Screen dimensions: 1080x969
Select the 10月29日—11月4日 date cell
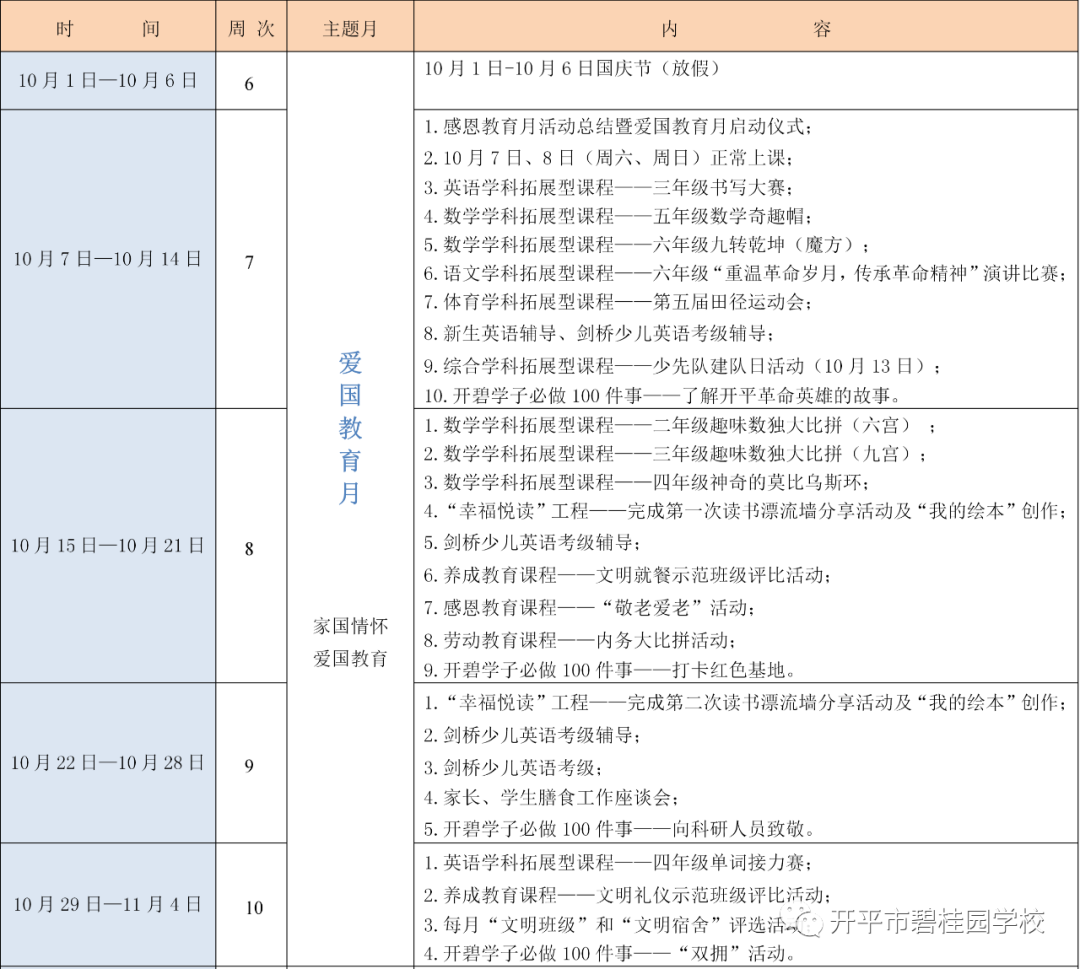(108, 904)
